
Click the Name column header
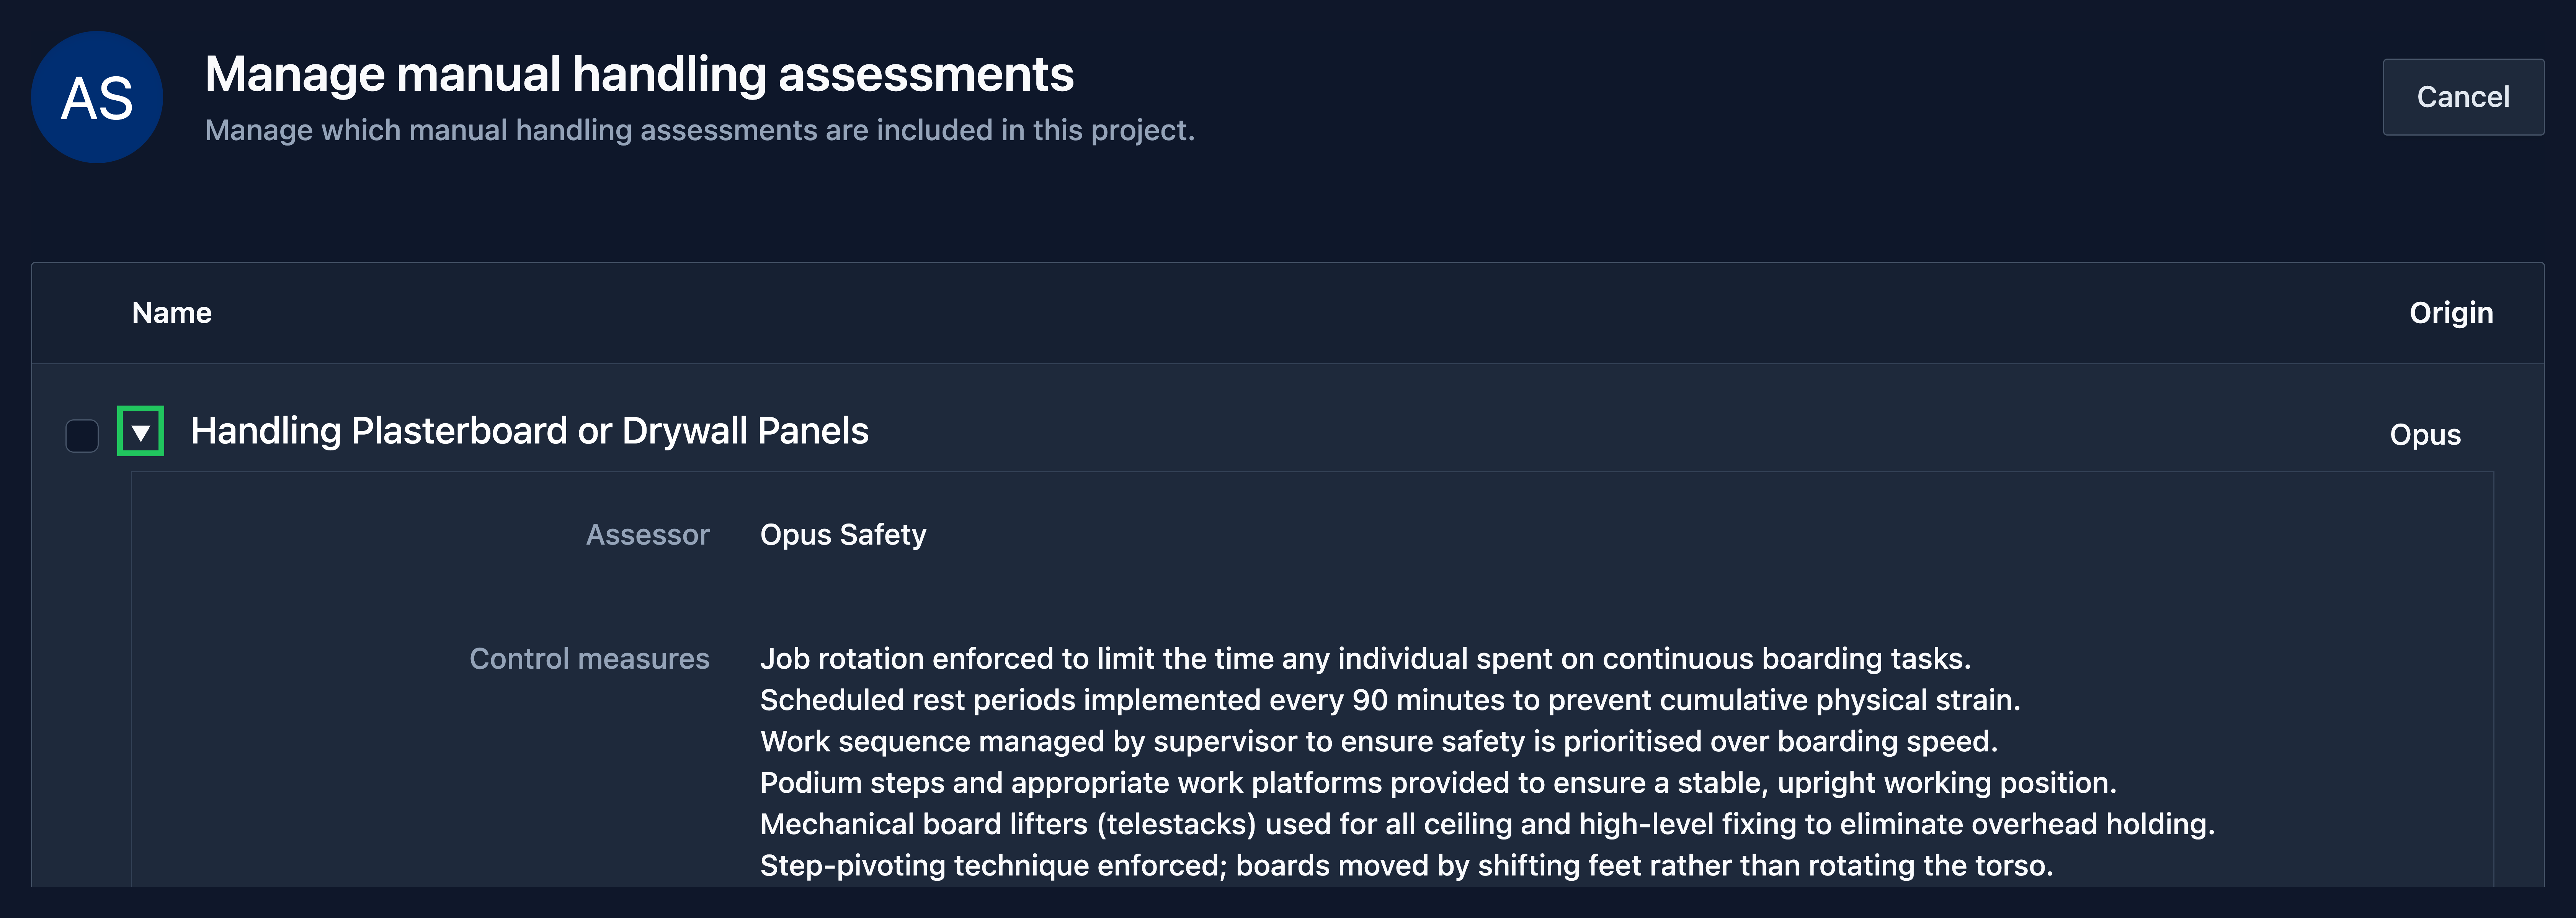172,313
